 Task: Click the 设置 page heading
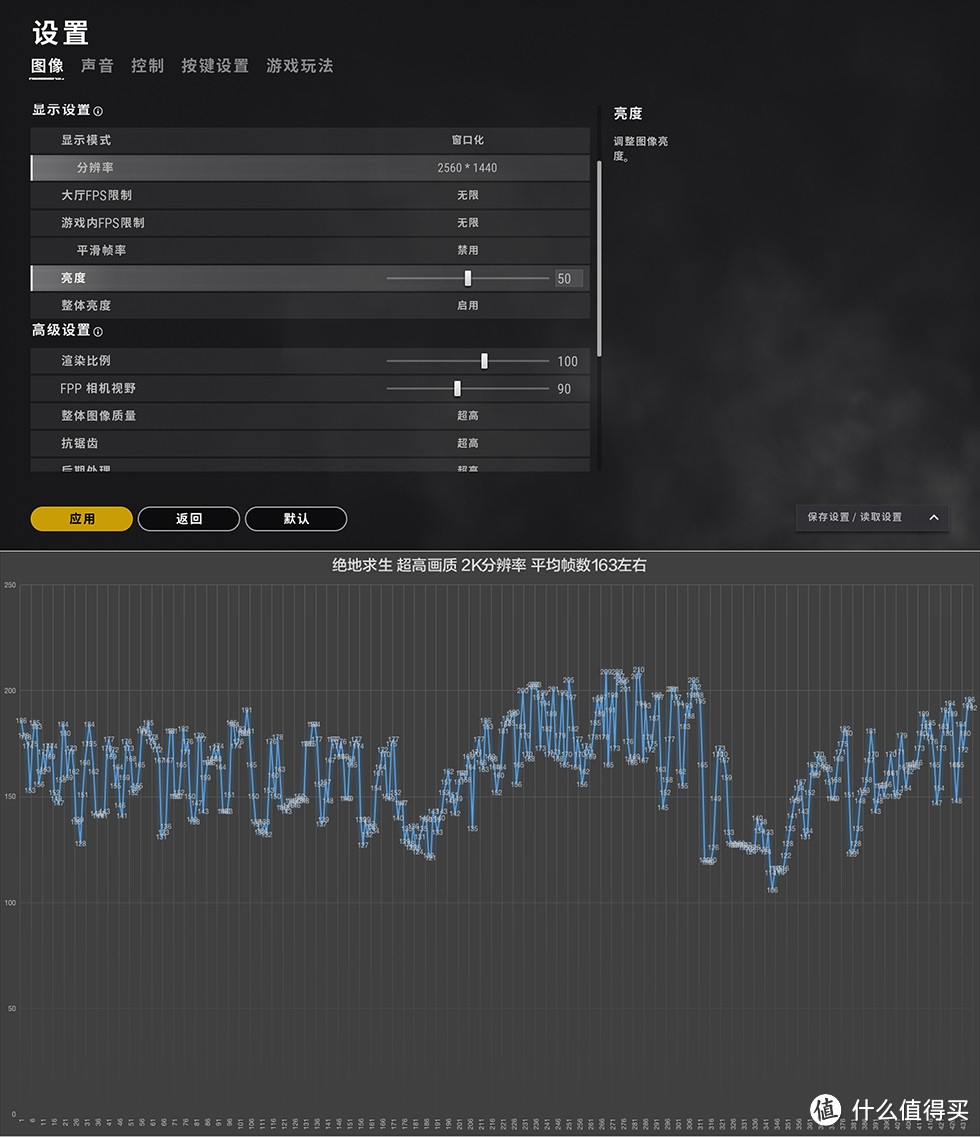pos(60,33)
